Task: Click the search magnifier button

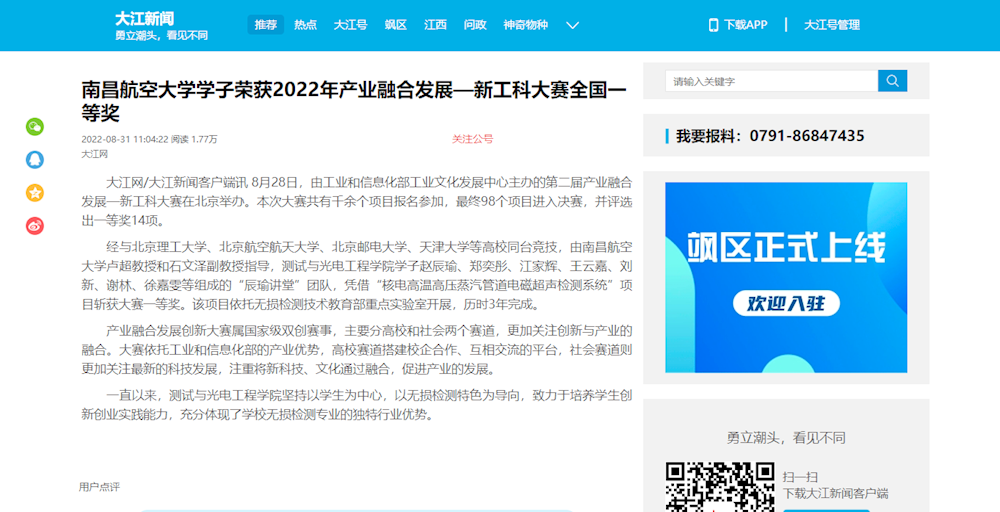Action: pyautogui.click(x=892, y=81)
